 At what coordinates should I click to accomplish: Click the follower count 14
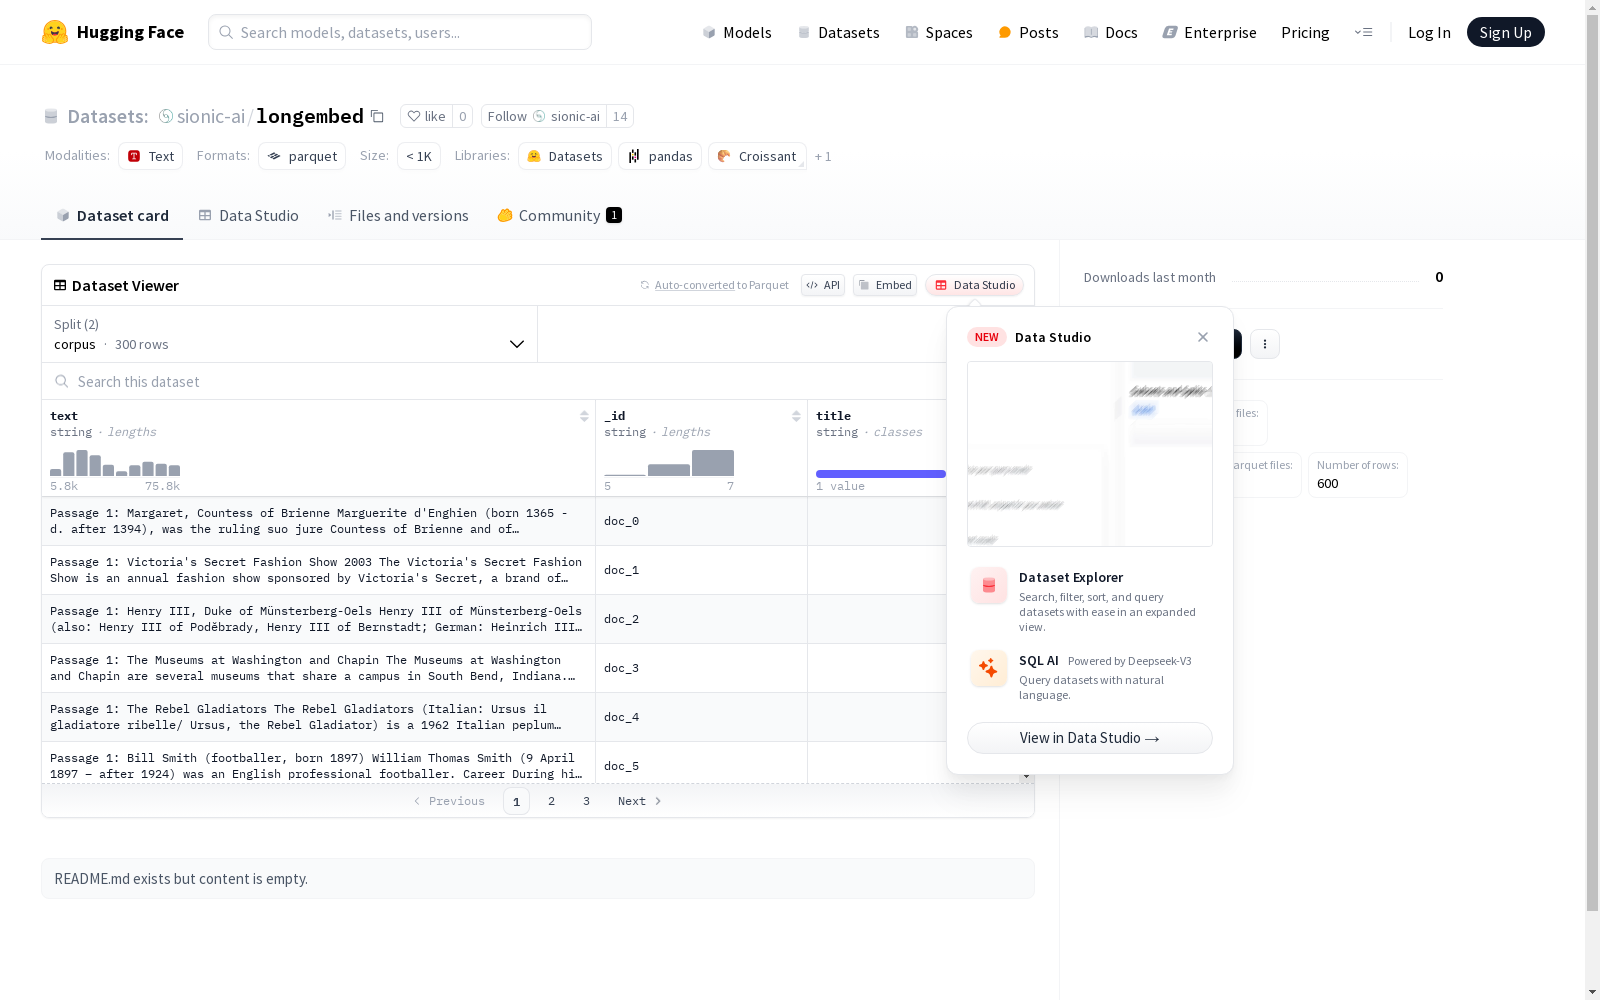620,116
